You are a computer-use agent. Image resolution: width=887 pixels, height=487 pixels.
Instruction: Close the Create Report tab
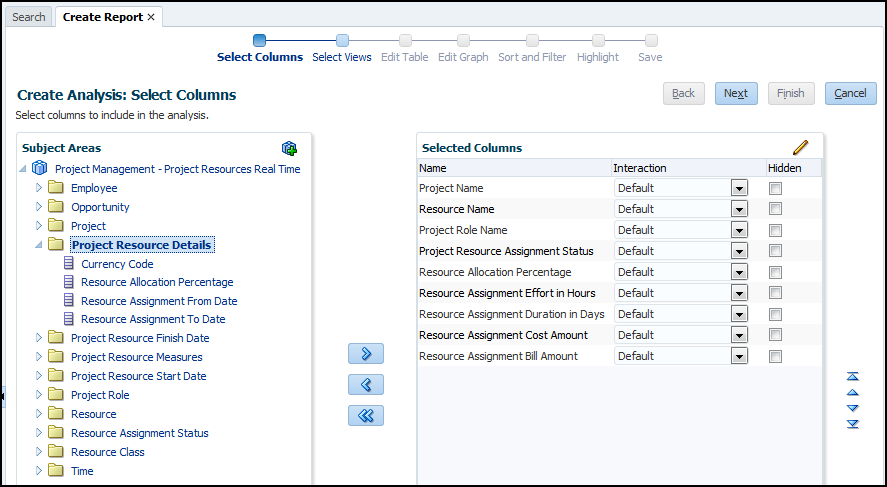(151, 17)
